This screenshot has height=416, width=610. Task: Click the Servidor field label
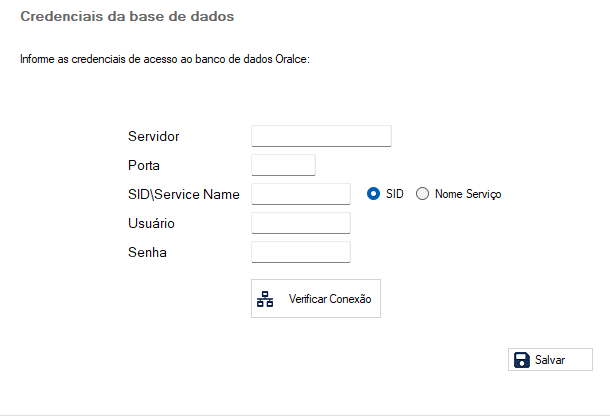click(x=154, y=136)
